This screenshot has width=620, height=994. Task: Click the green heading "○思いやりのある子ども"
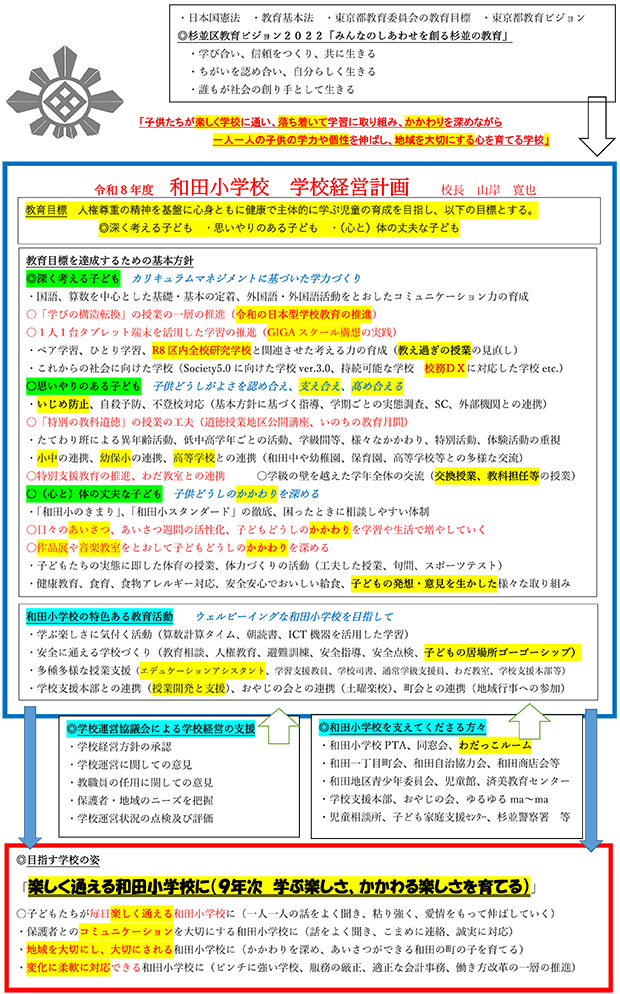(x=83, y=385)
